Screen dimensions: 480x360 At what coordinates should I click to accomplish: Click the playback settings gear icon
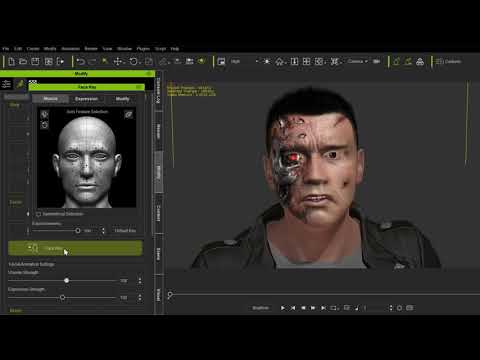(399, 308)
